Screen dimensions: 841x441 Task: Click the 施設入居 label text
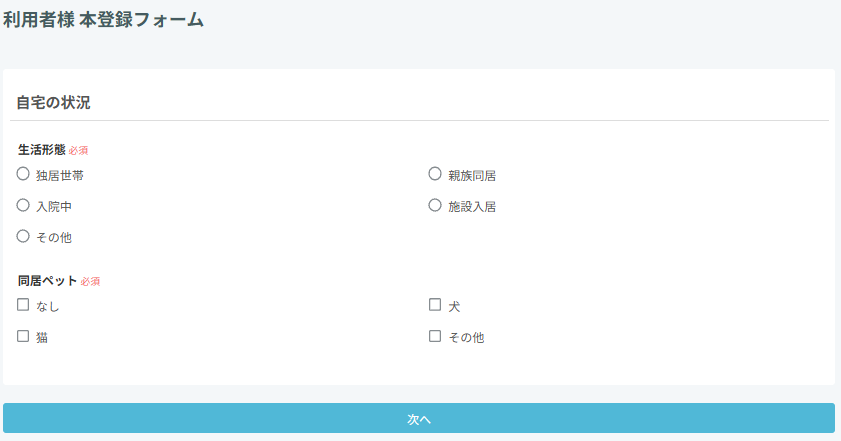pyautogui.click(x=472, y=207)
